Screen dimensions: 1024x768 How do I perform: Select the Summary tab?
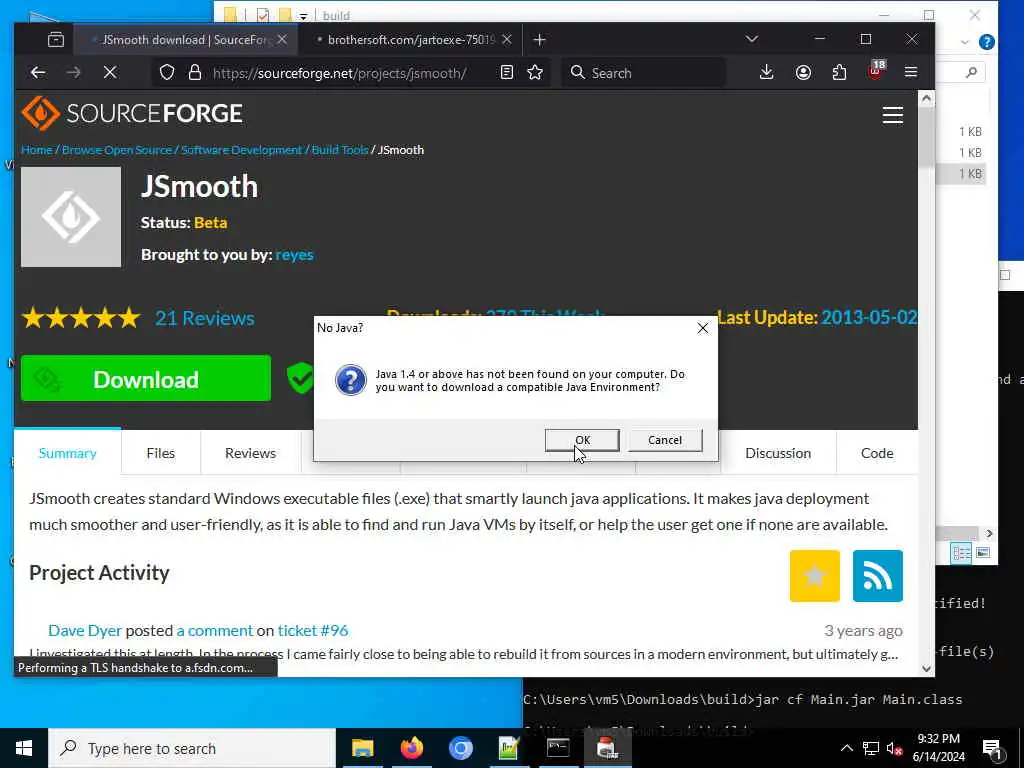pos(67,453)
